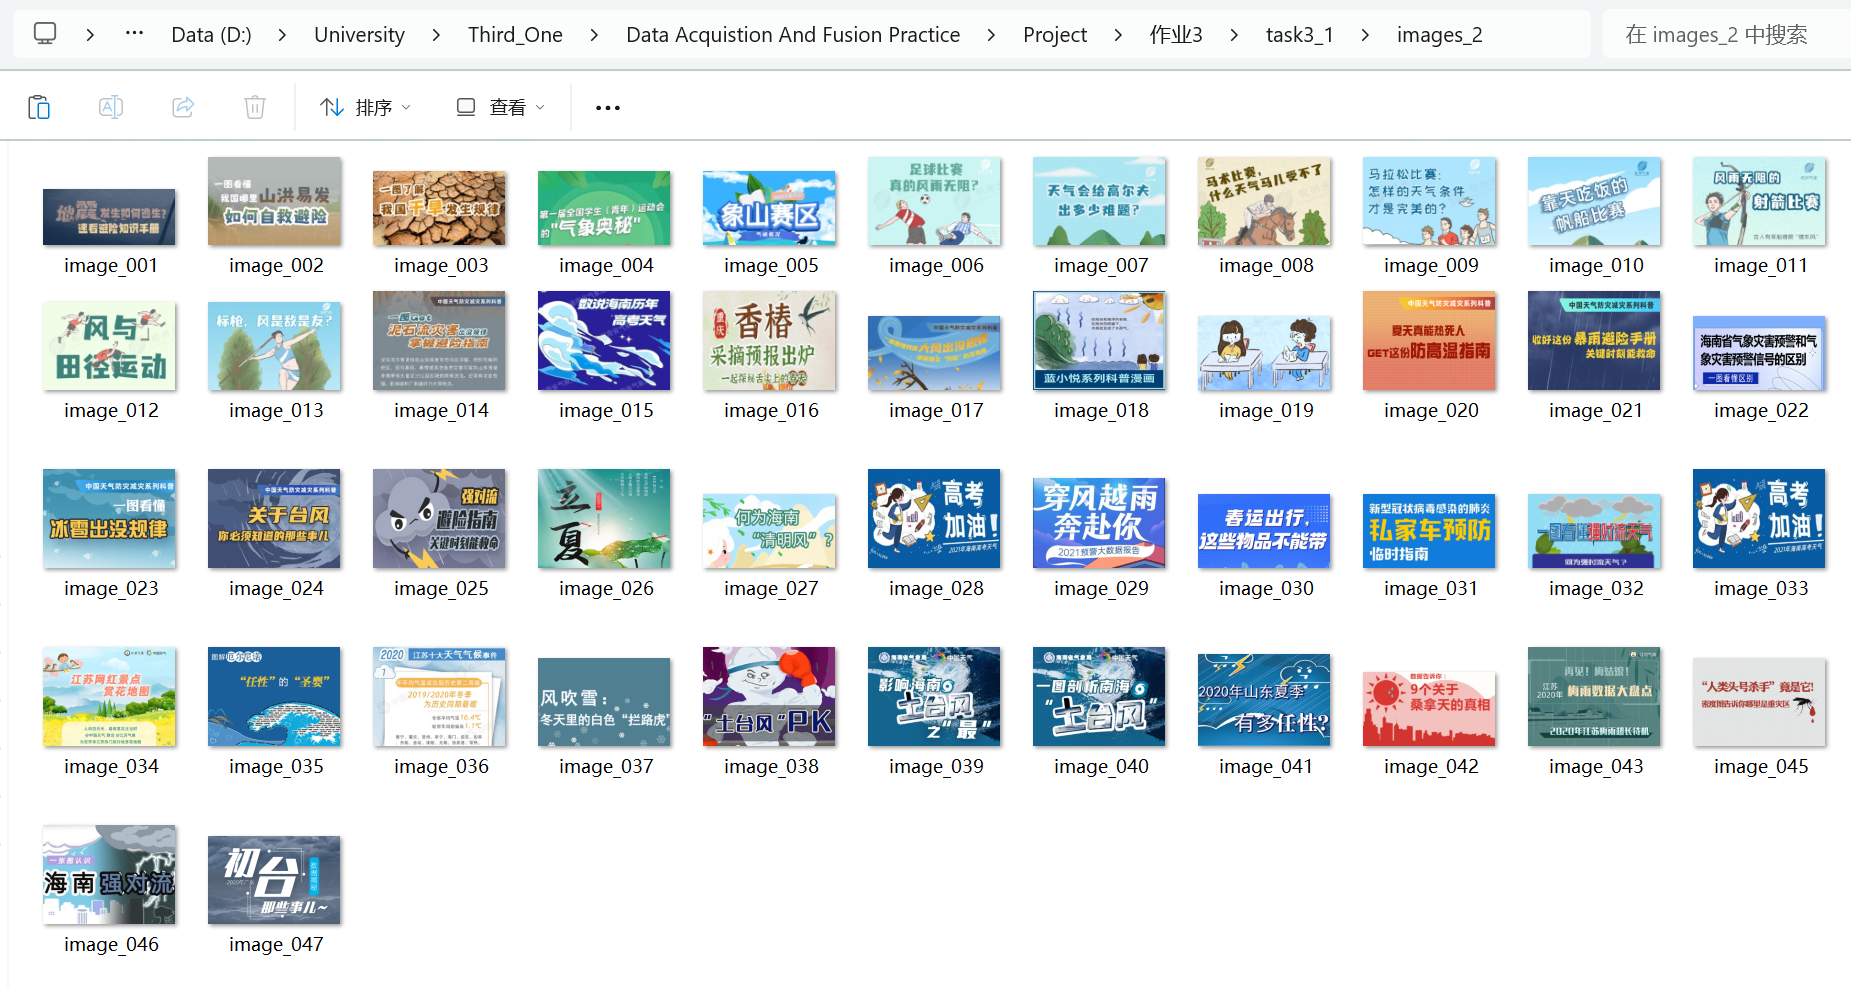Click the Paste clipboard icon in toolbar

[39, 107]
